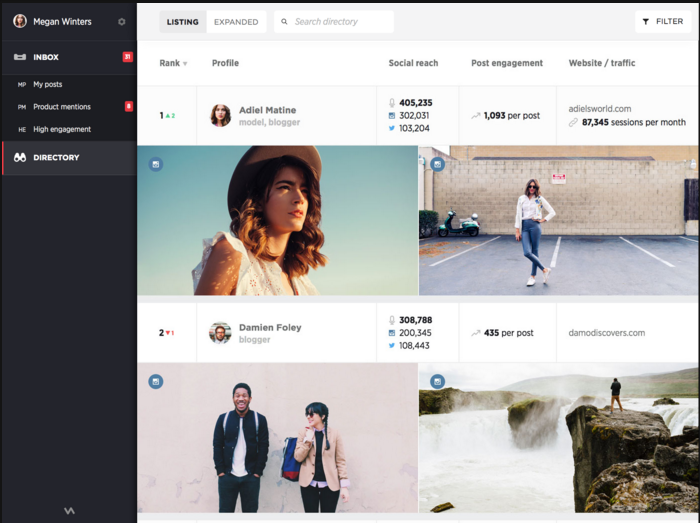Open parking lot fashion photo thumbnail
This screenshot has height=523, width=700.
click(x=558, y=220)
